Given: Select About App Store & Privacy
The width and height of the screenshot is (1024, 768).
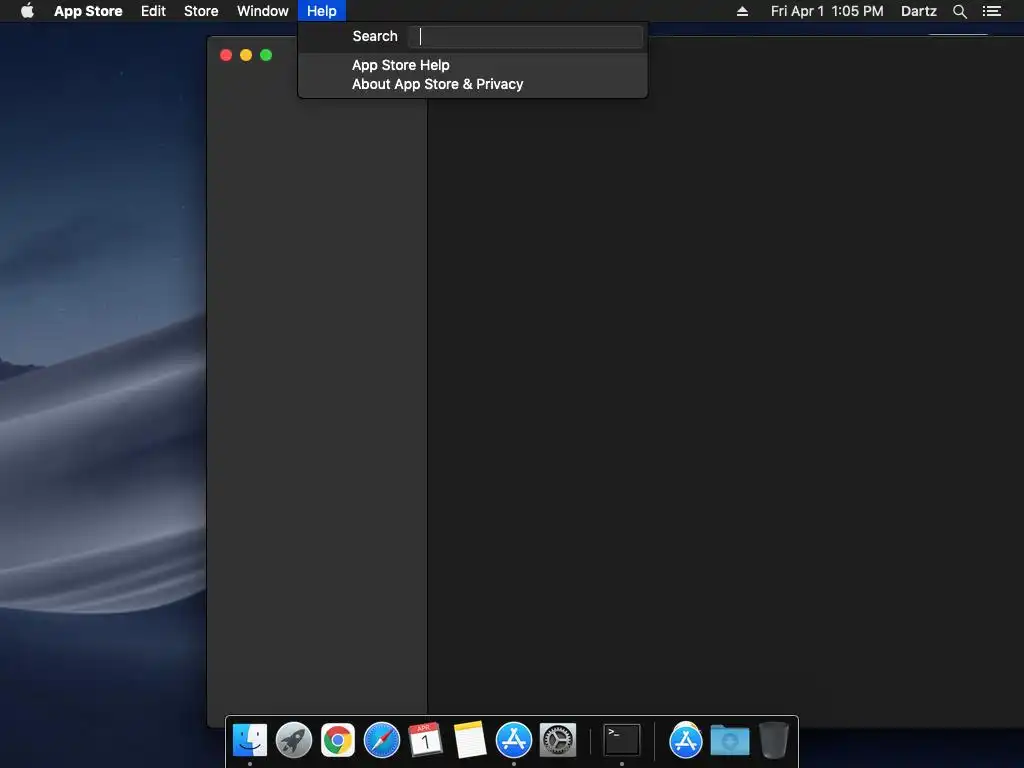Looking at the screenshot, I should (x=438, y=84).
